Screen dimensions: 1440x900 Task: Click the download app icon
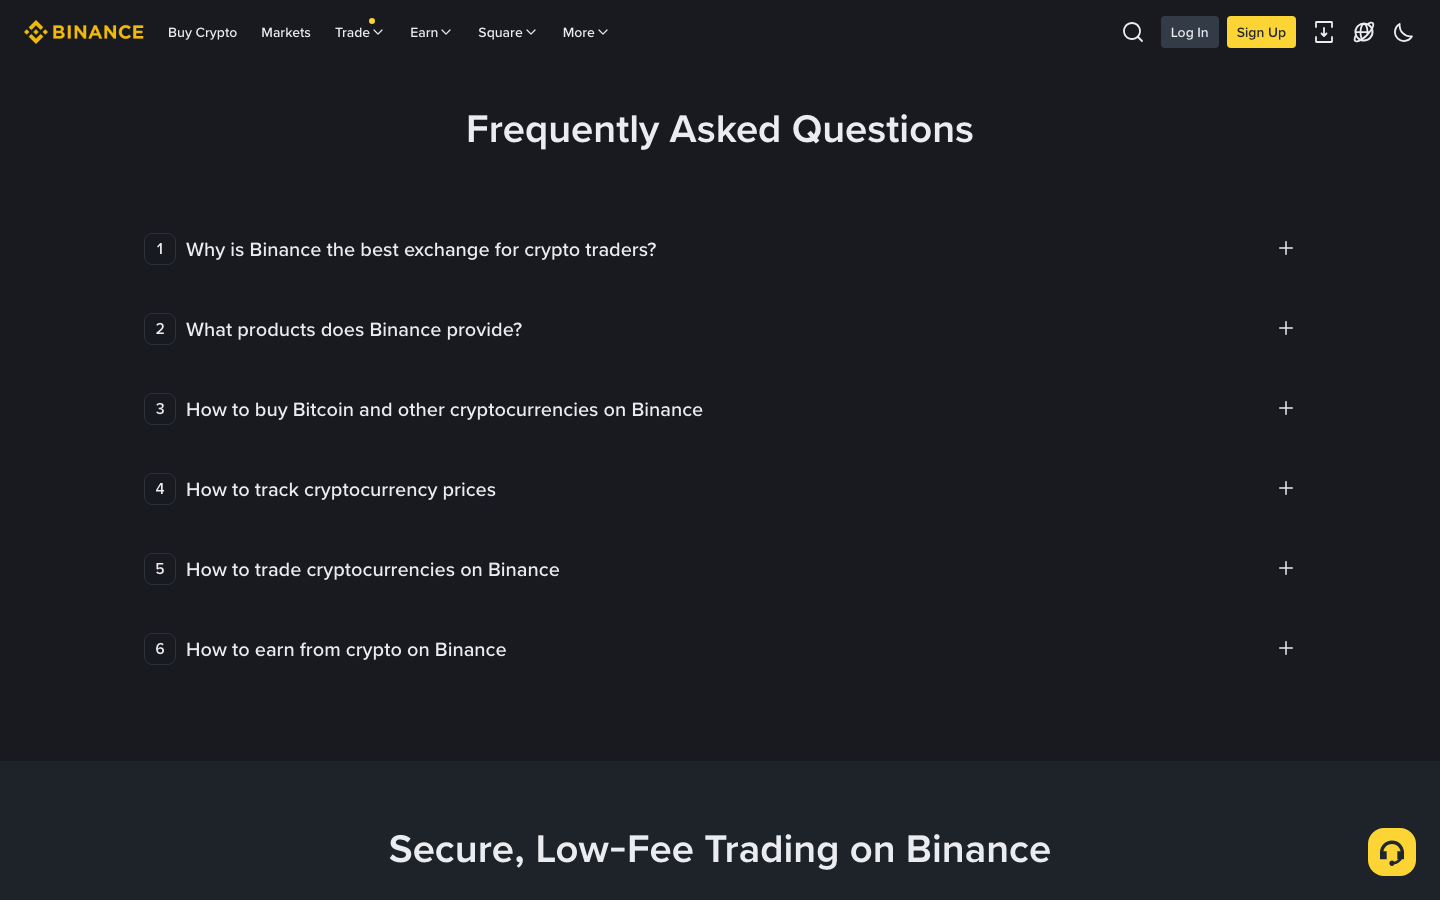(1323, 32)
